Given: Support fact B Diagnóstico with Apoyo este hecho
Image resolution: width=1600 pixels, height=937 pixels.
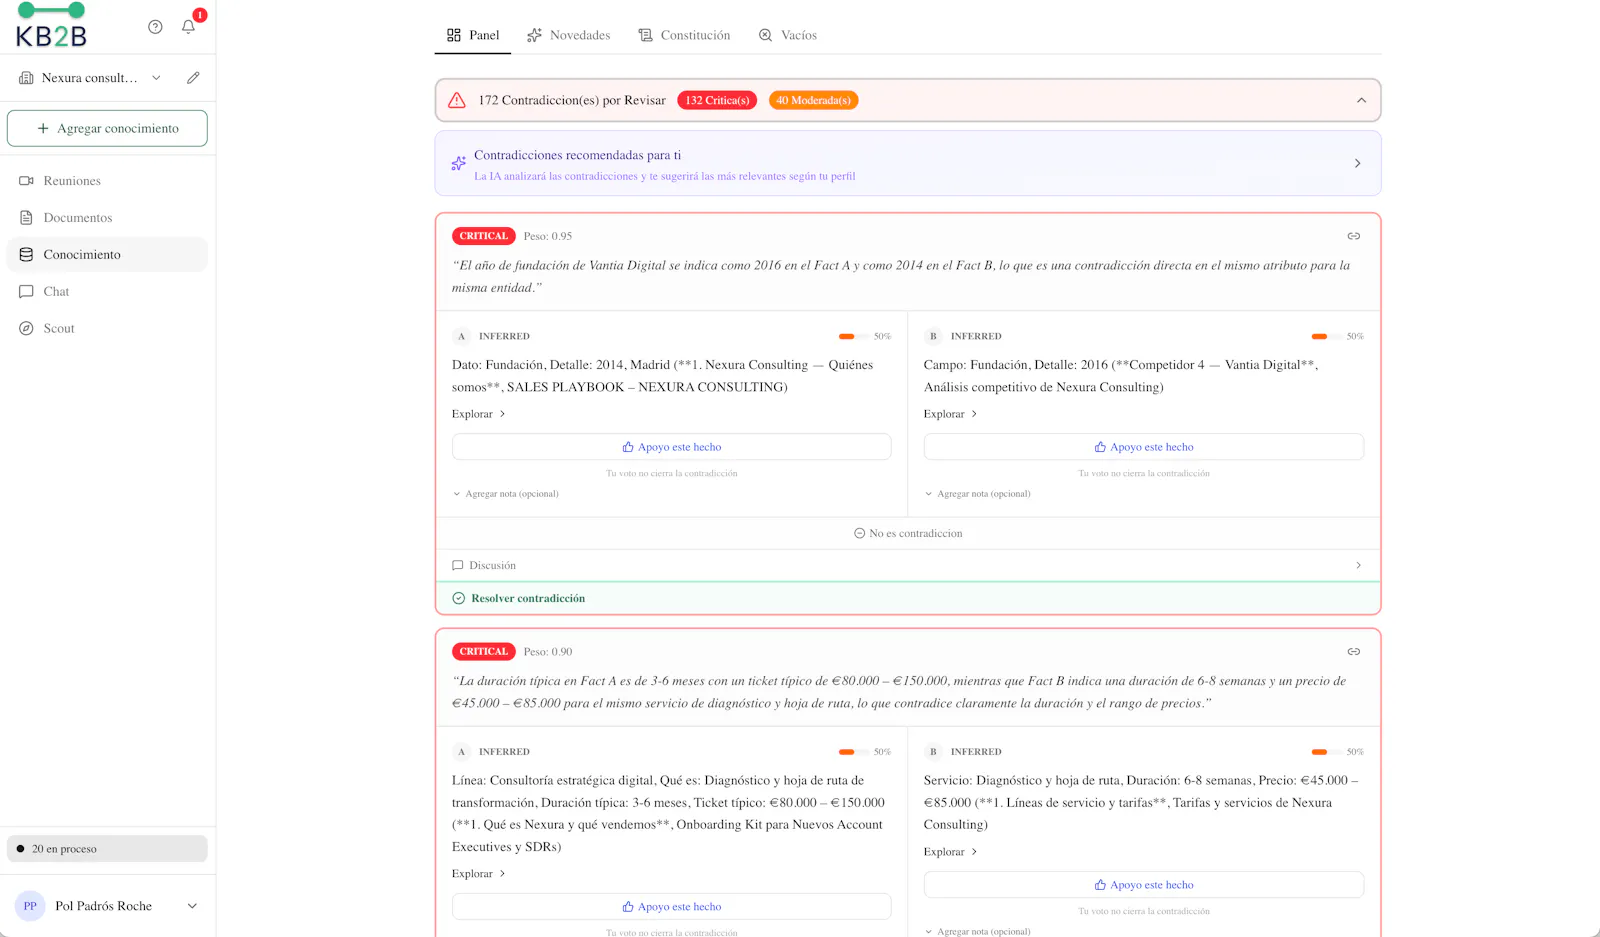Looking at the screenshot, I should point(1143,885).
